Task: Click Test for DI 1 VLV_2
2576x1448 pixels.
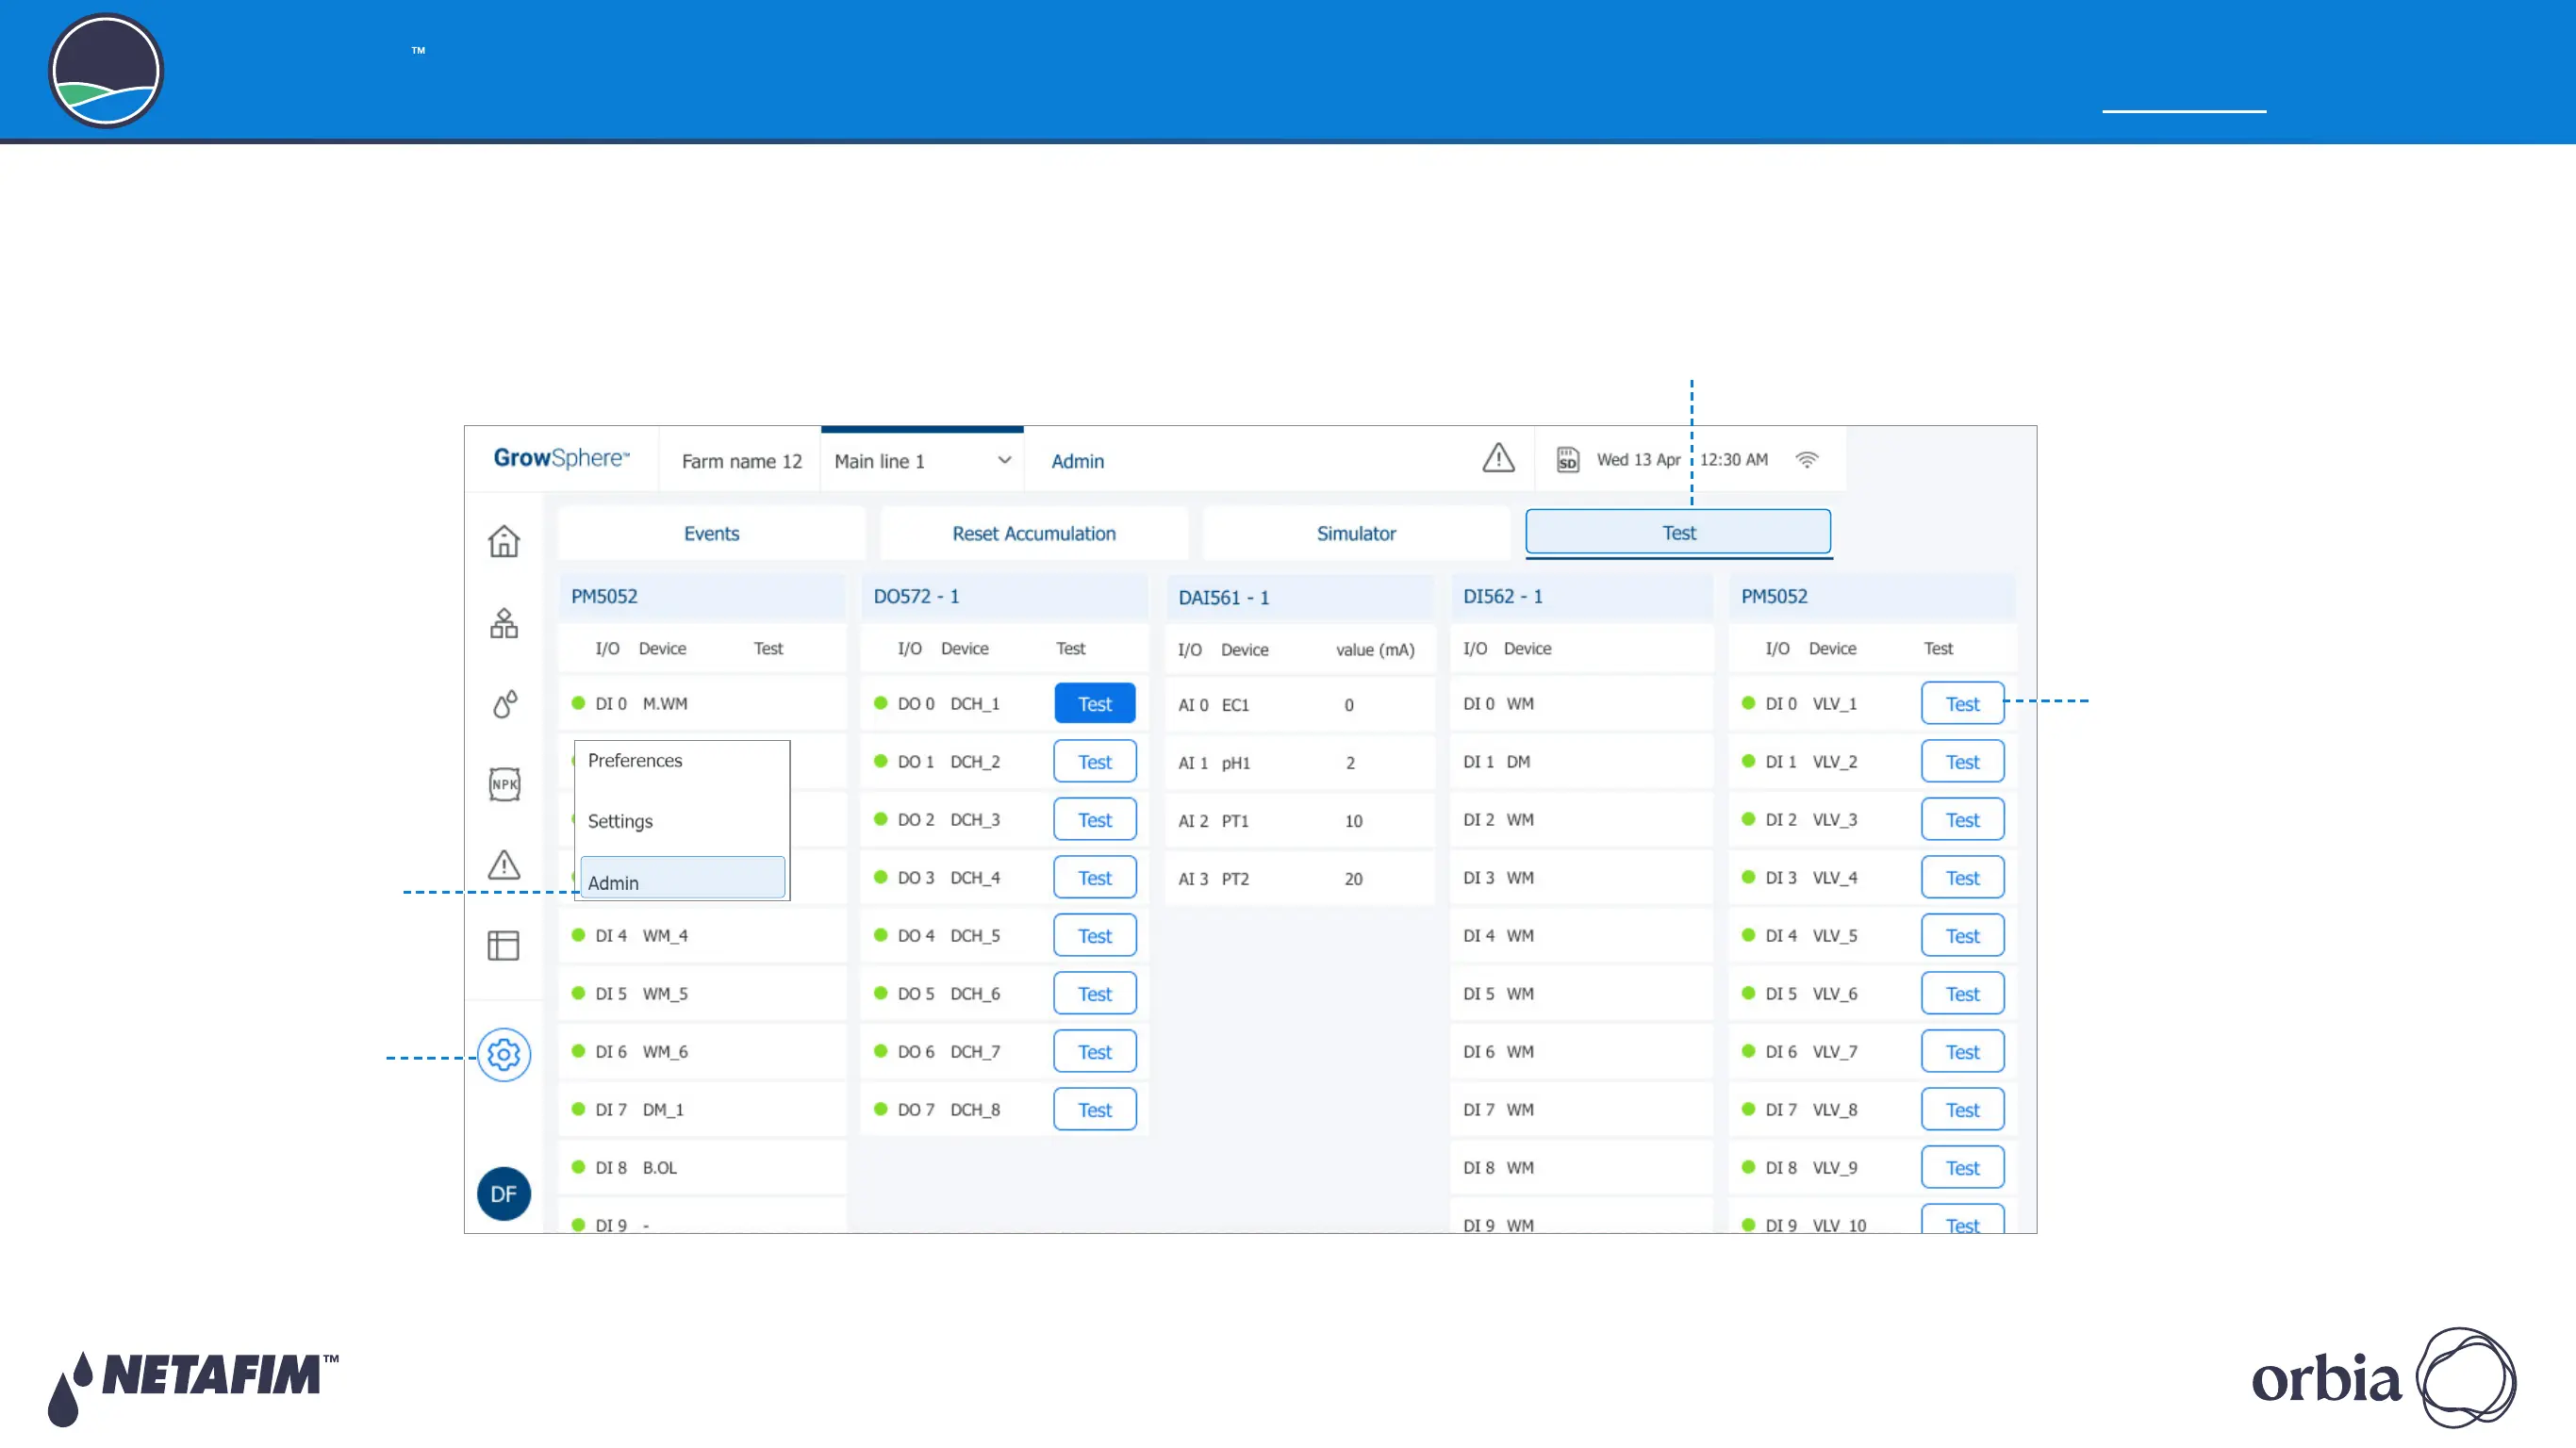Action: tap(1963, 762)
